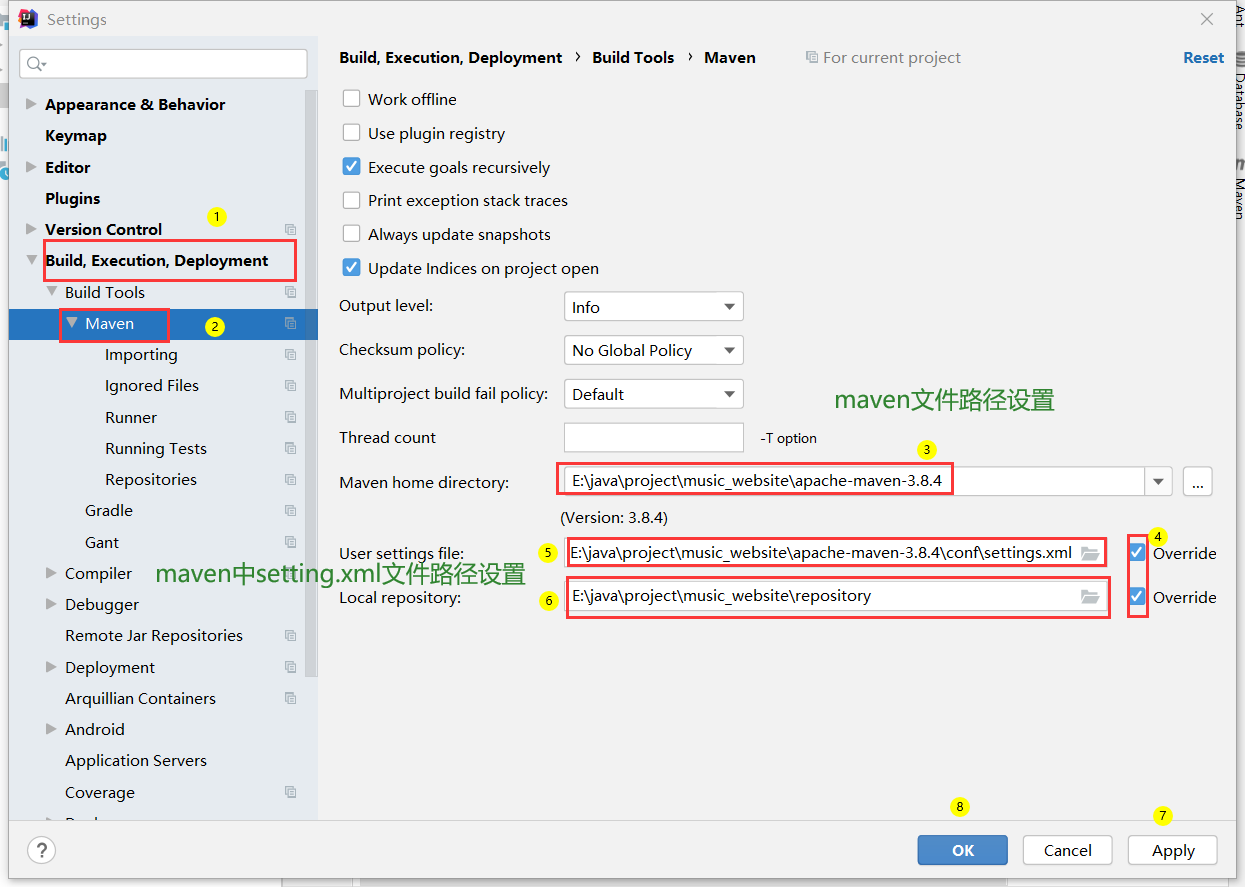Viewport: 1245px width, 887px height.
Task: Uncheck Execute goals recursively
Action: [x=351, y=167]
